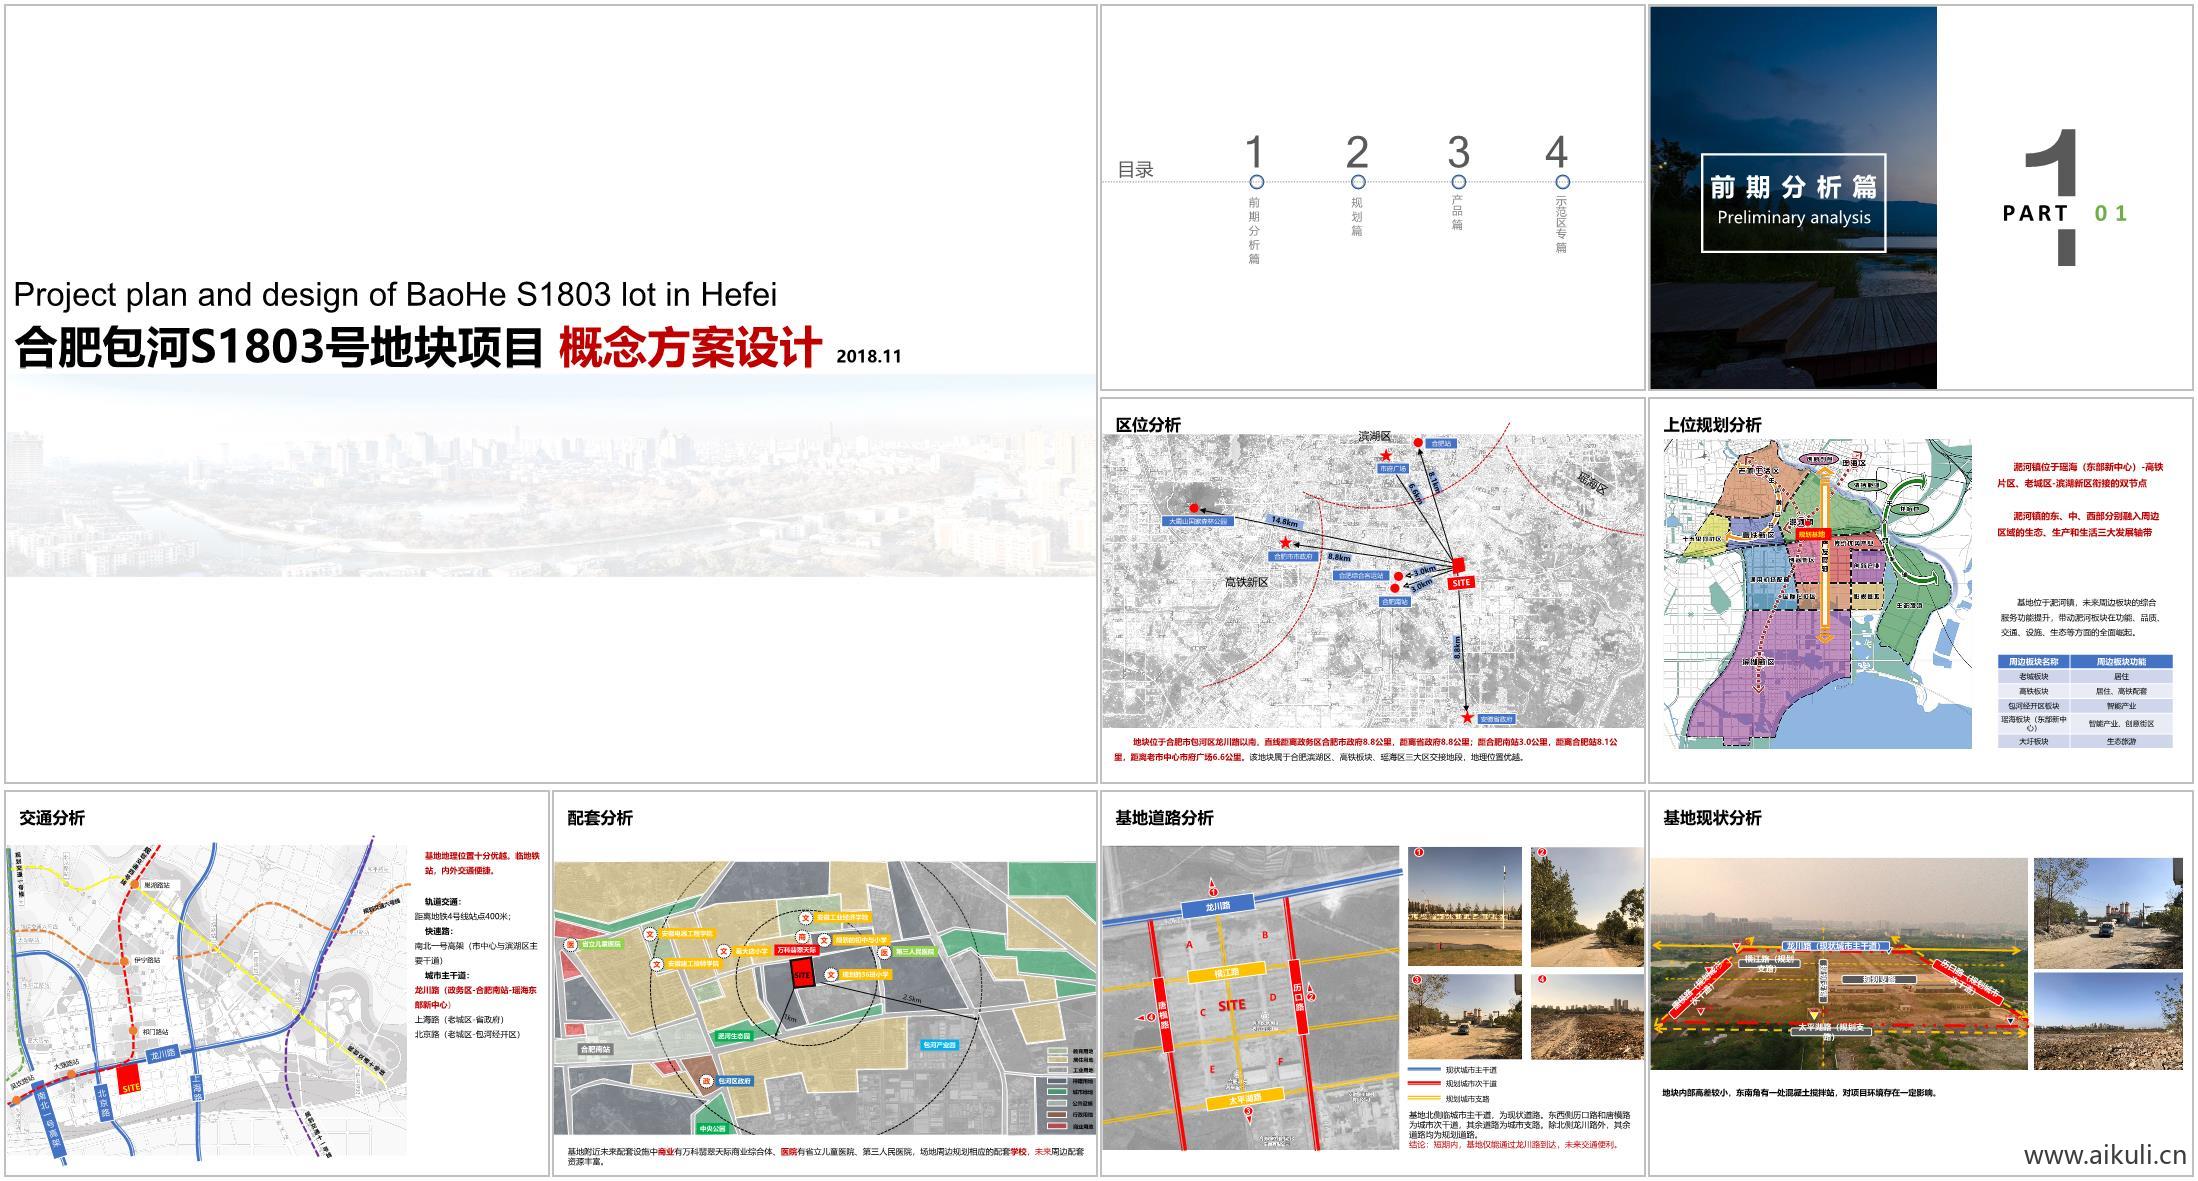Click the red SITE marker on the 区位分析 map
The height and width of the screenshot is (1181, 2198).
click(x=1457, y=566)
